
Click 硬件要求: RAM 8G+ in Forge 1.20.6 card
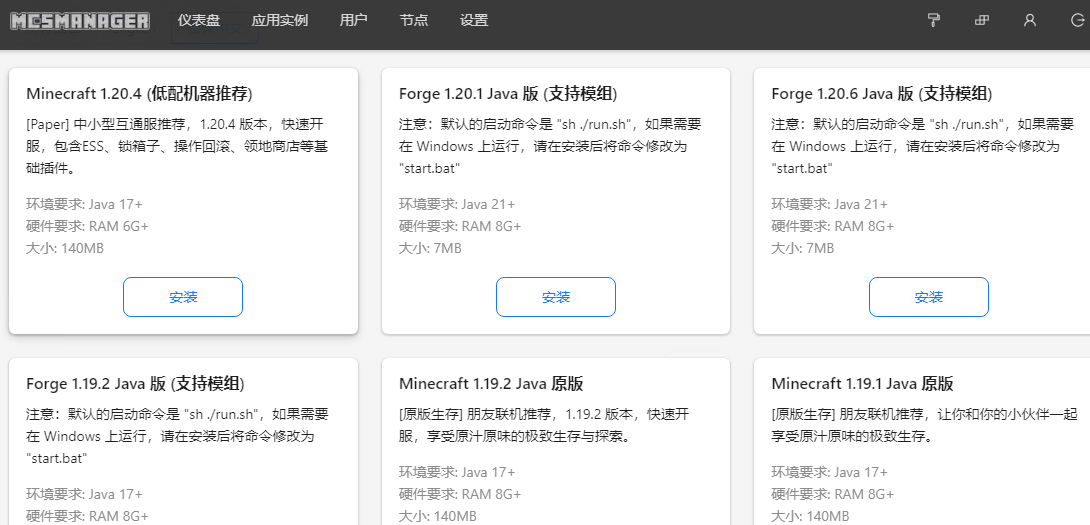click(x=833, y=226)
